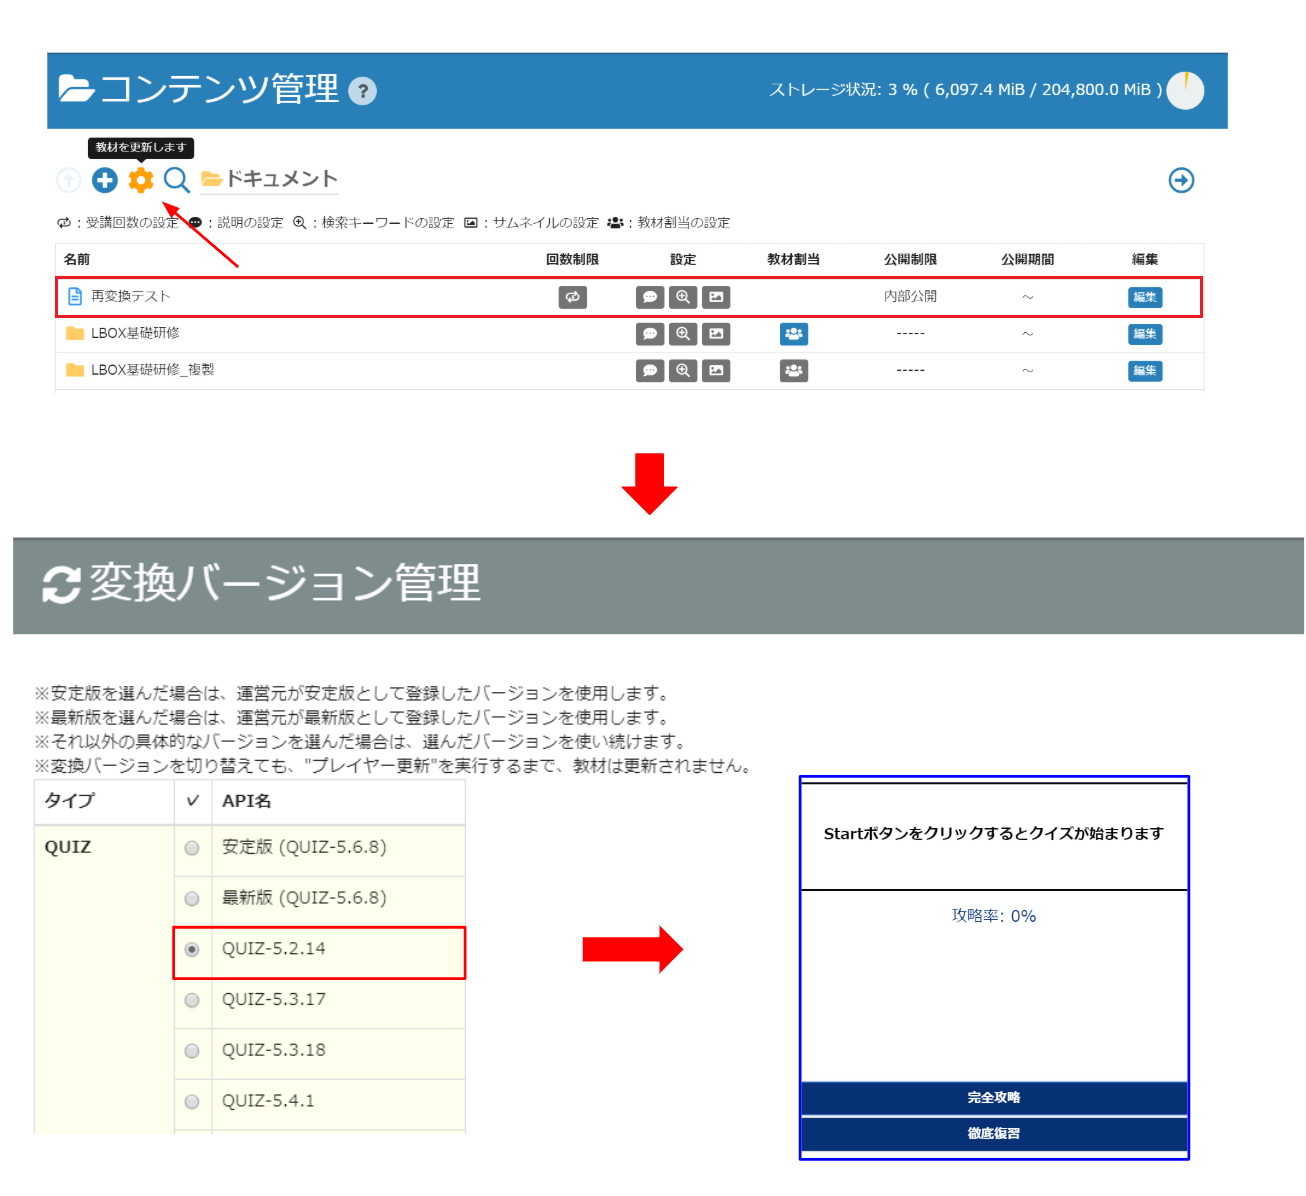
Task: Click the 徹底復習 quiz mode button
Action: 993,1133
